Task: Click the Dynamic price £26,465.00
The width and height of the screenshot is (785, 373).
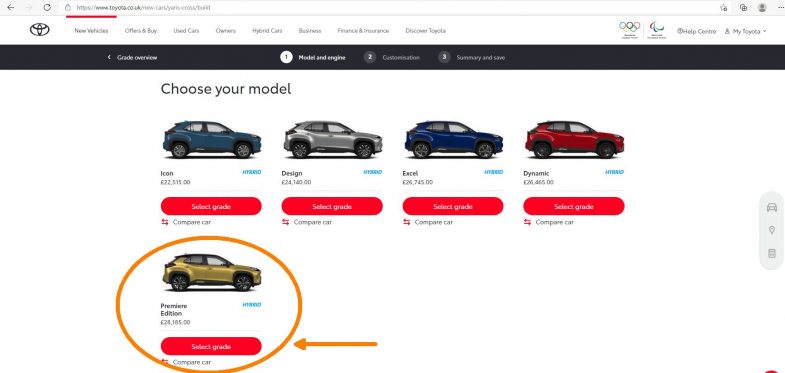Action: point(538,182)
